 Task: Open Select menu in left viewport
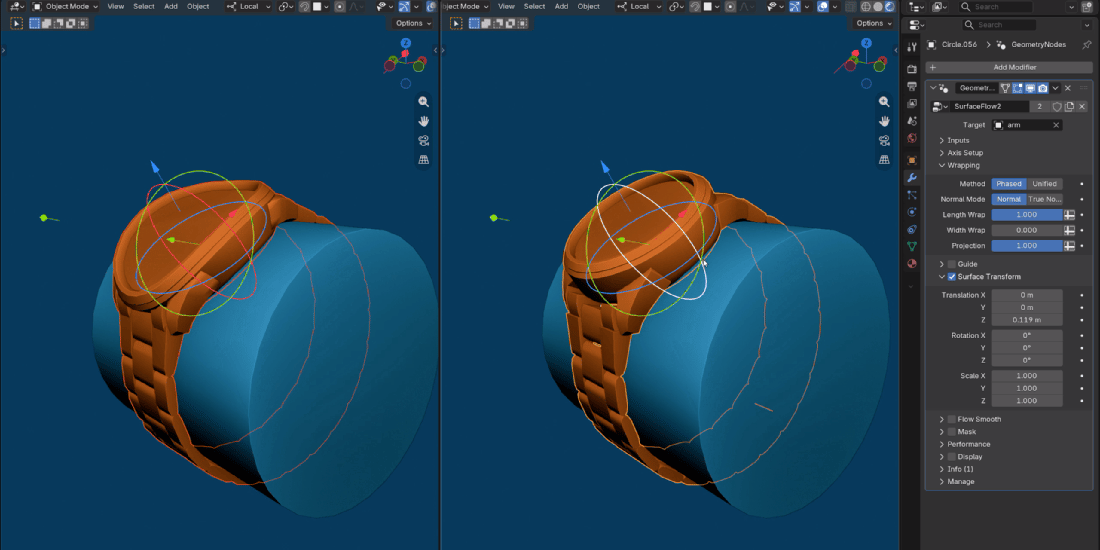coord(144,6)
